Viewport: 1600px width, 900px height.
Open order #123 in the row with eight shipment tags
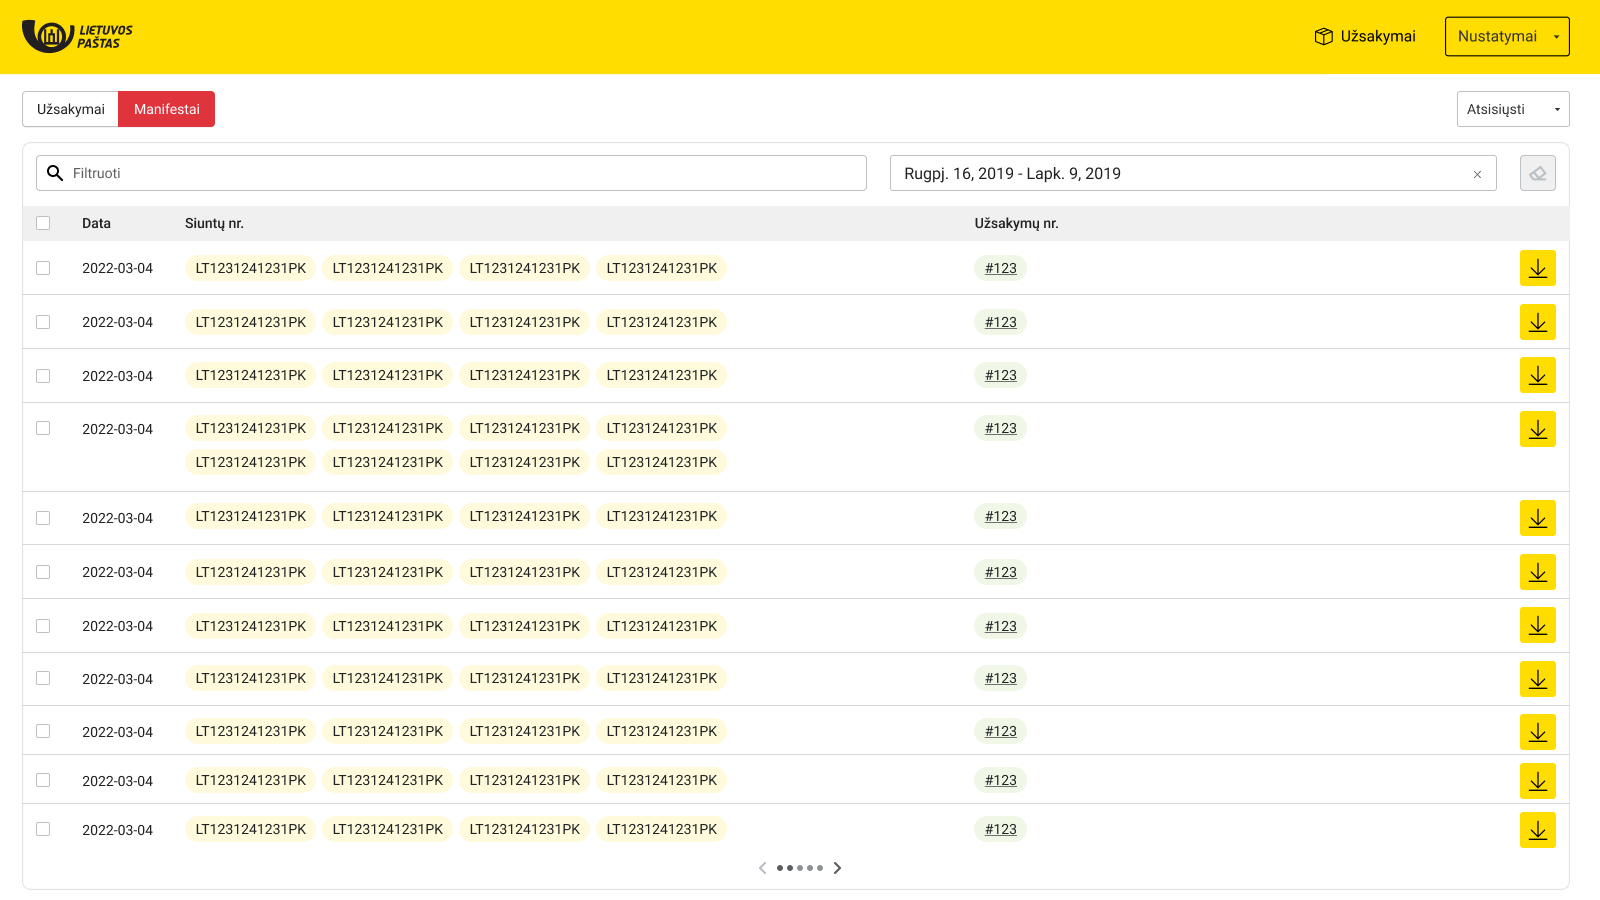(1000, 428)
